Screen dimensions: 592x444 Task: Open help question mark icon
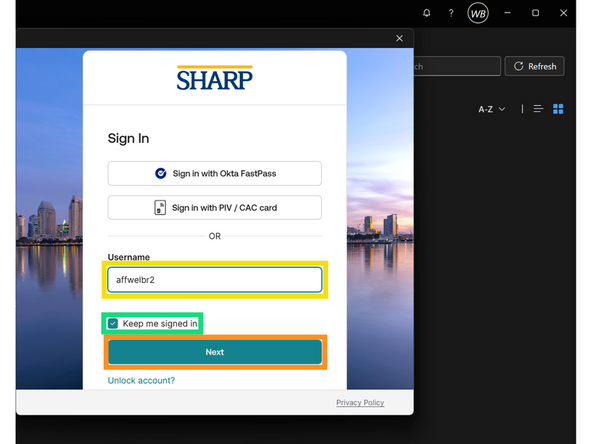pos(451,13)
